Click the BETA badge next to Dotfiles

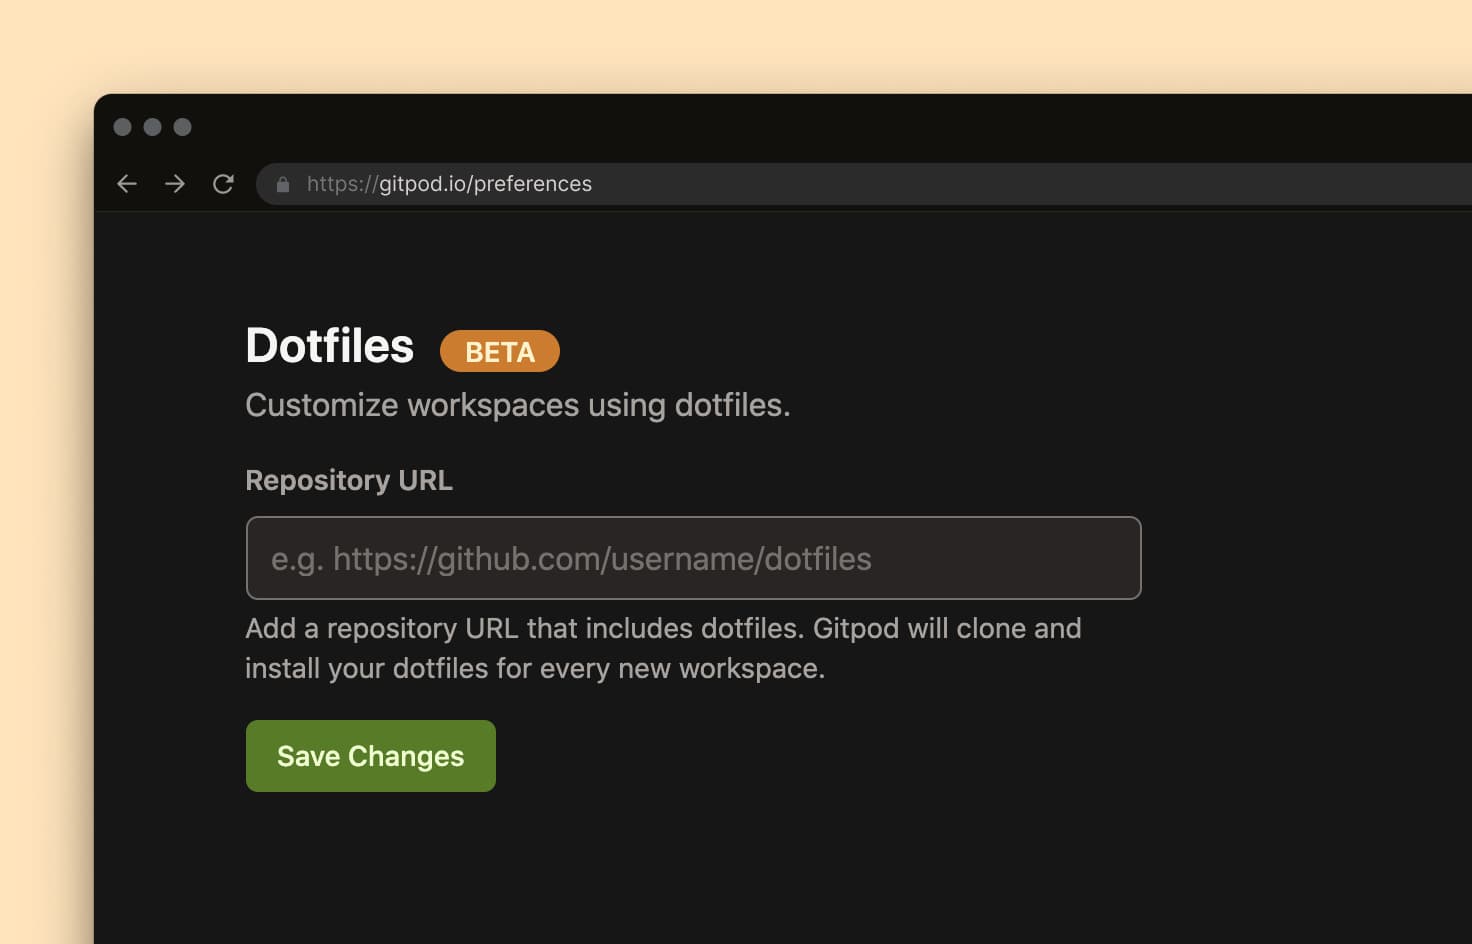[x=499, y=351]
